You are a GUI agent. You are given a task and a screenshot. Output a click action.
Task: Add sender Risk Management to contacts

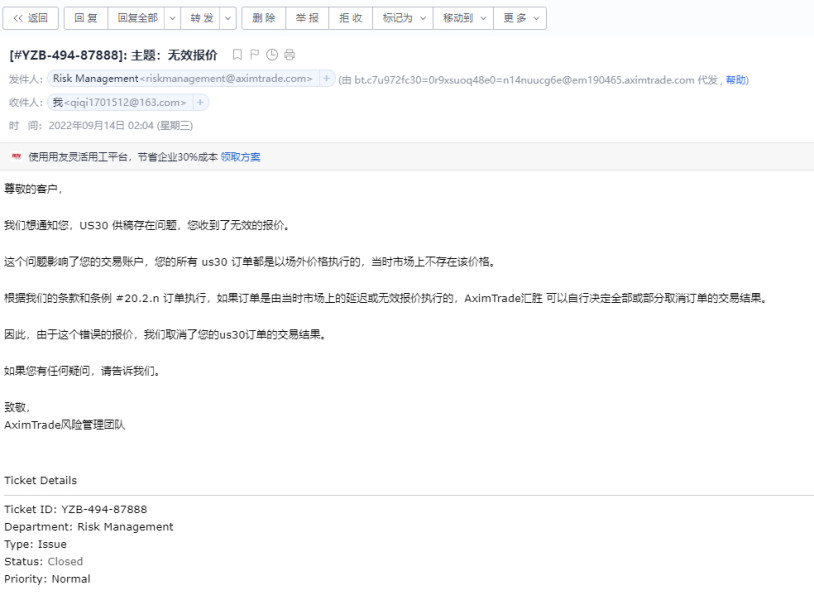(327, 78)
